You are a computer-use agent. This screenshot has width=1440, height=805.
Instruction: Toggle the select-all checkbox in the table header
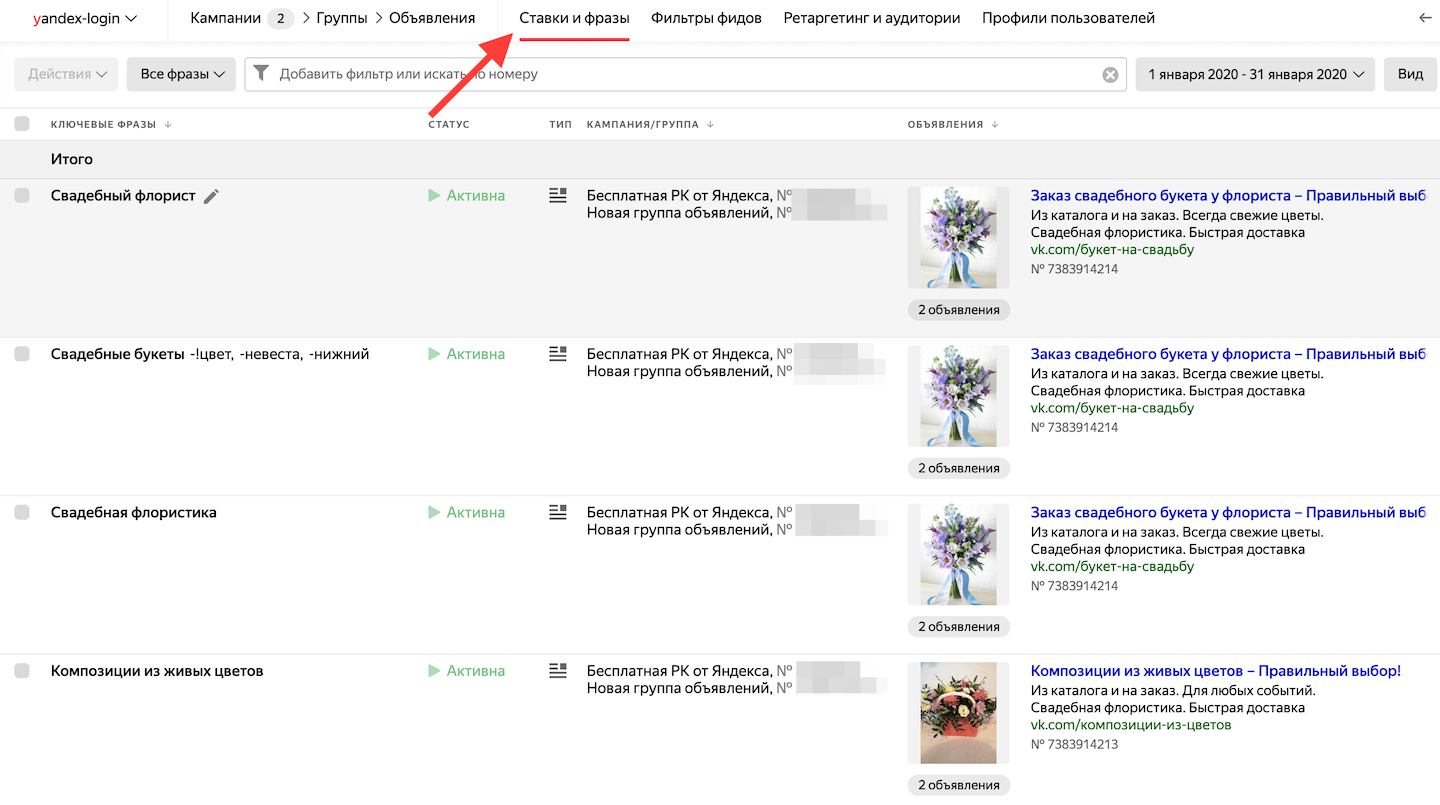click(x=22, y=124)
